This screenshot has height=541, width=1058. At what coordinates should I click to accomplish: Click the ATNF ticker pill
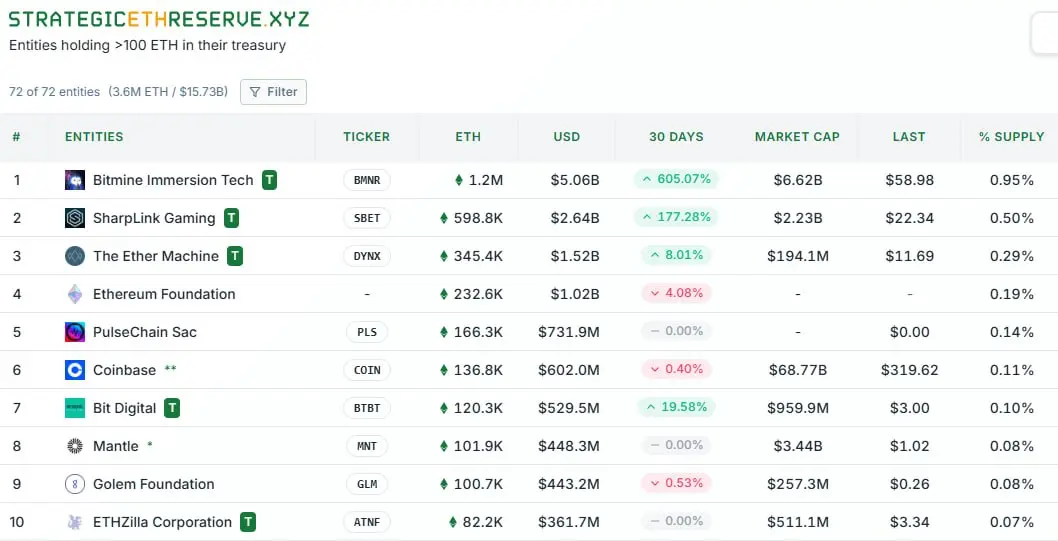coord(367,522)
